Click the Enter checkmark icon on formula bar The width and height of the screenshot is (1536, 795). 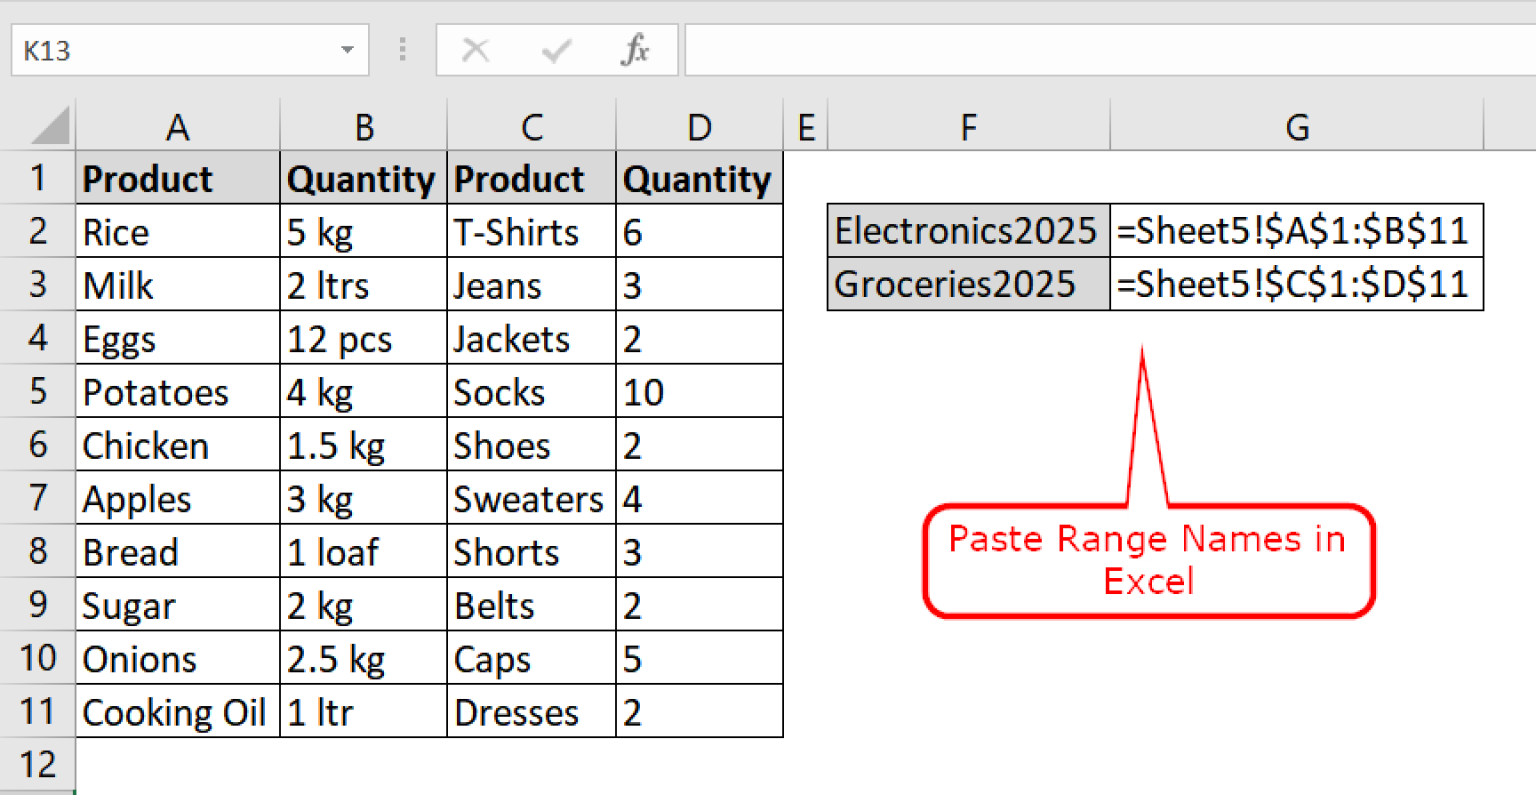(x=556, y=50)
